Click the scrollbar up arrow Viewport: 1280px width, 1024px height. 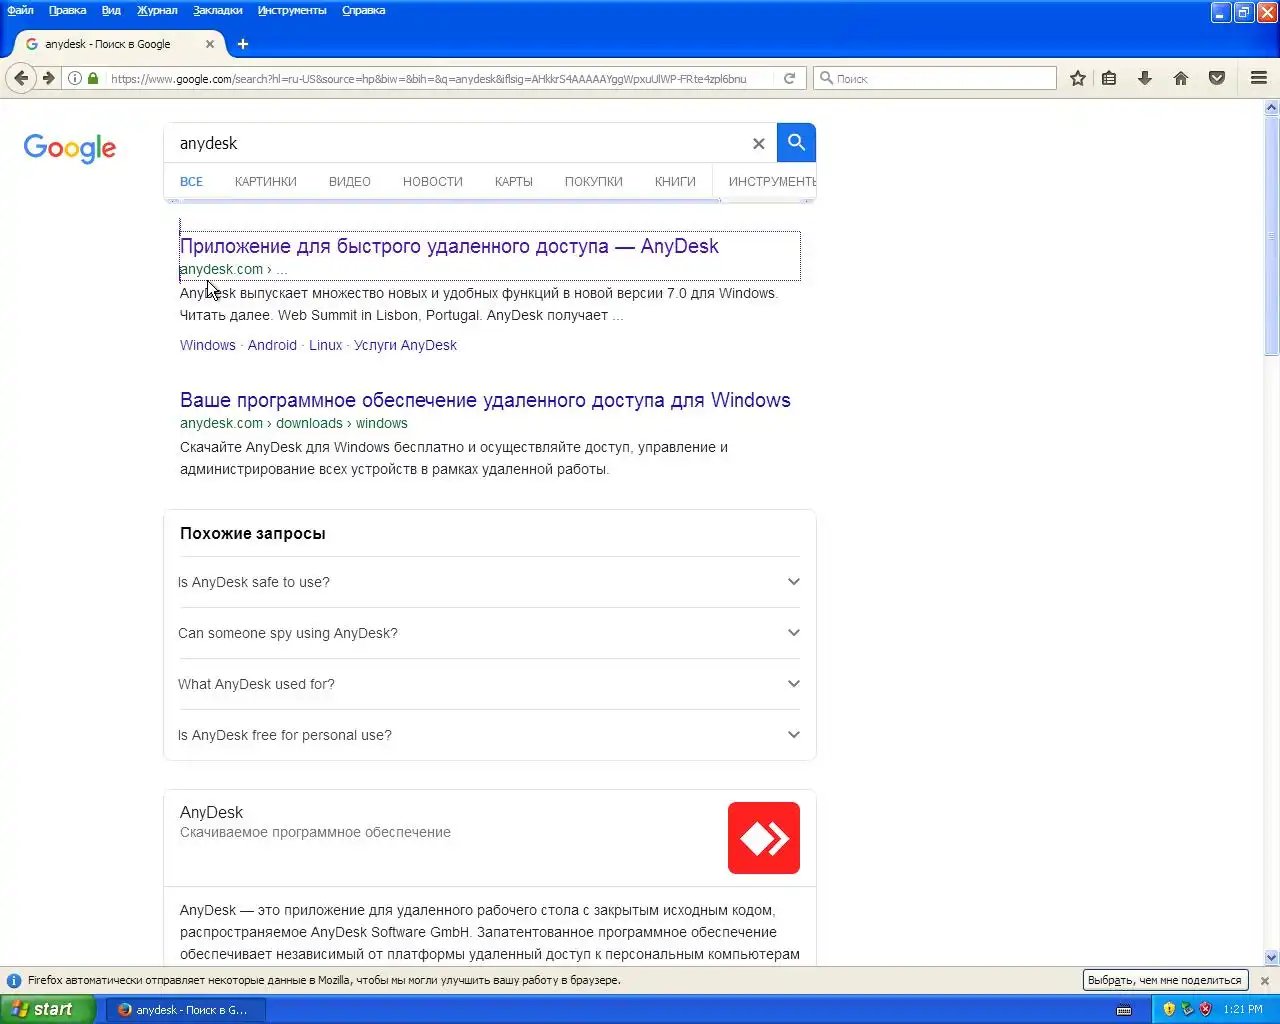pos(1272,107)
